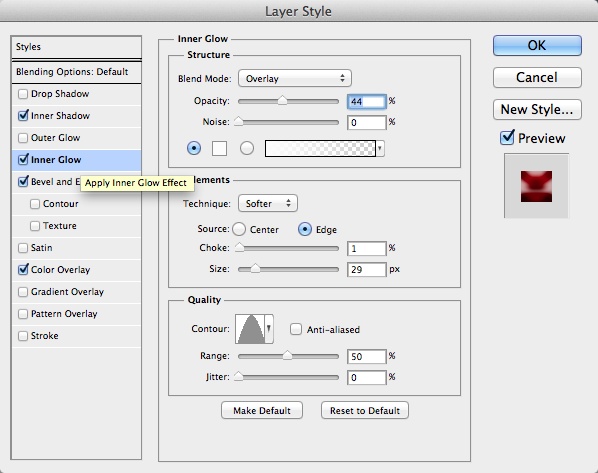
Task: Open the Satin style settings row
Action: click(x=77, y=248)
